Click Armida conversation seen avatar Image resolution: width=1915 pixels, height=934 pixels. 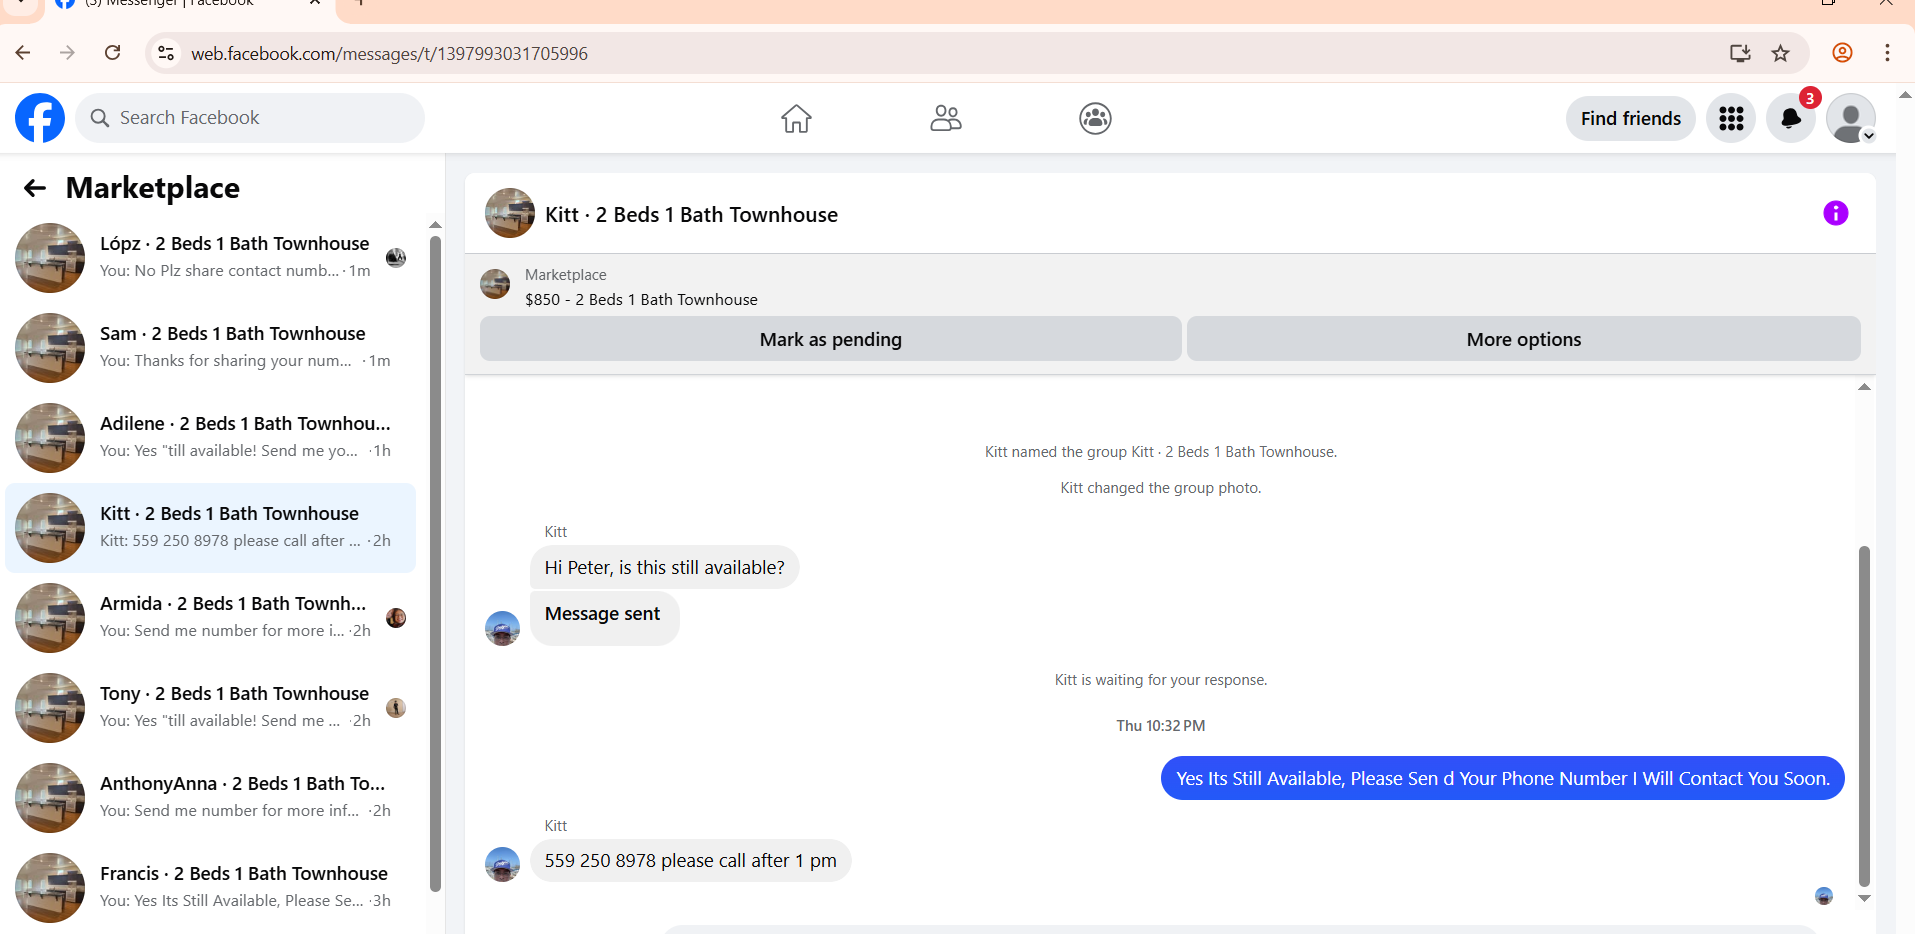tap(396, 618)
